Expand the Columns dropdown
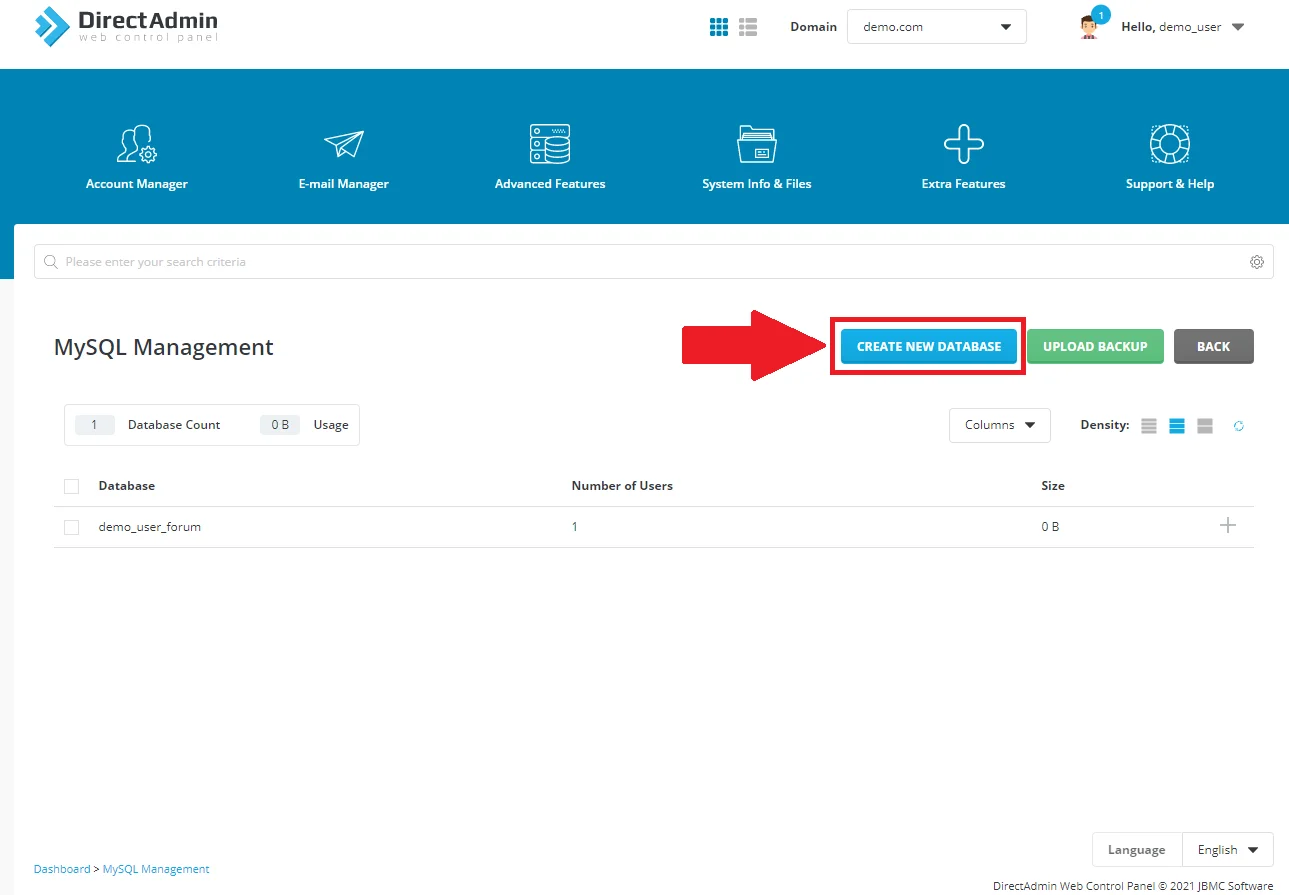Screen dimensions: 1289x895 click(999, 425)
